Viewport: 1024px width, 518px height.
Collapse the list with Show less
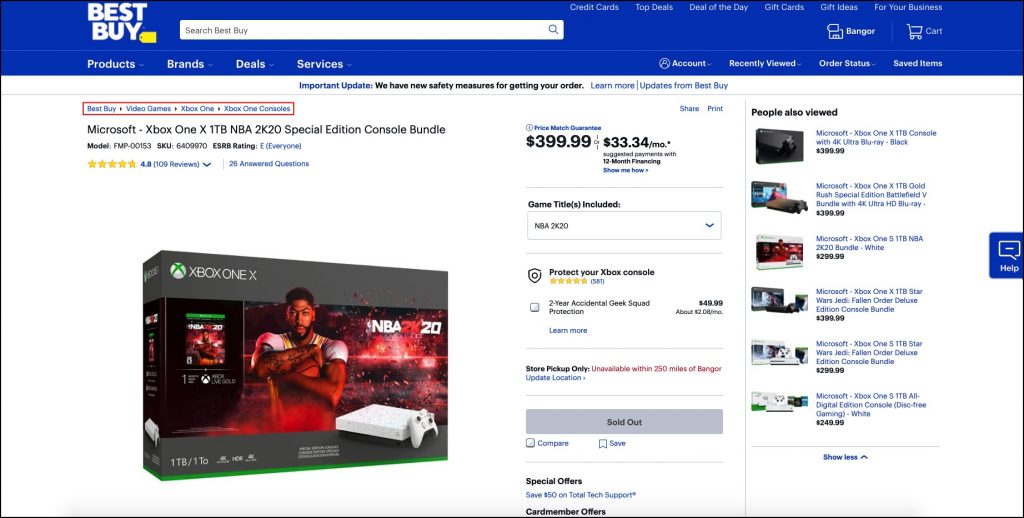[x=845, y=457]
